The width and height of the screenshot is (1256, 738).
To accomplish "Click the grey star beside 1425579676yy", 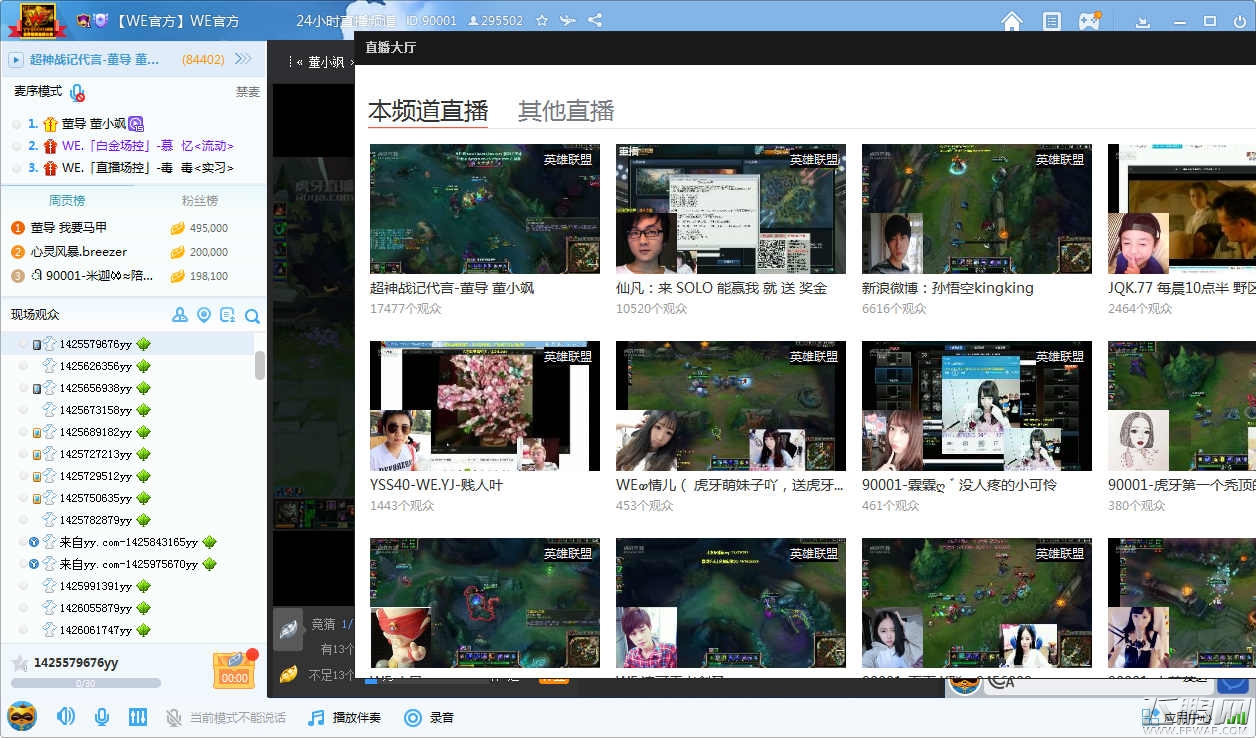I will [x=19, y=663].
